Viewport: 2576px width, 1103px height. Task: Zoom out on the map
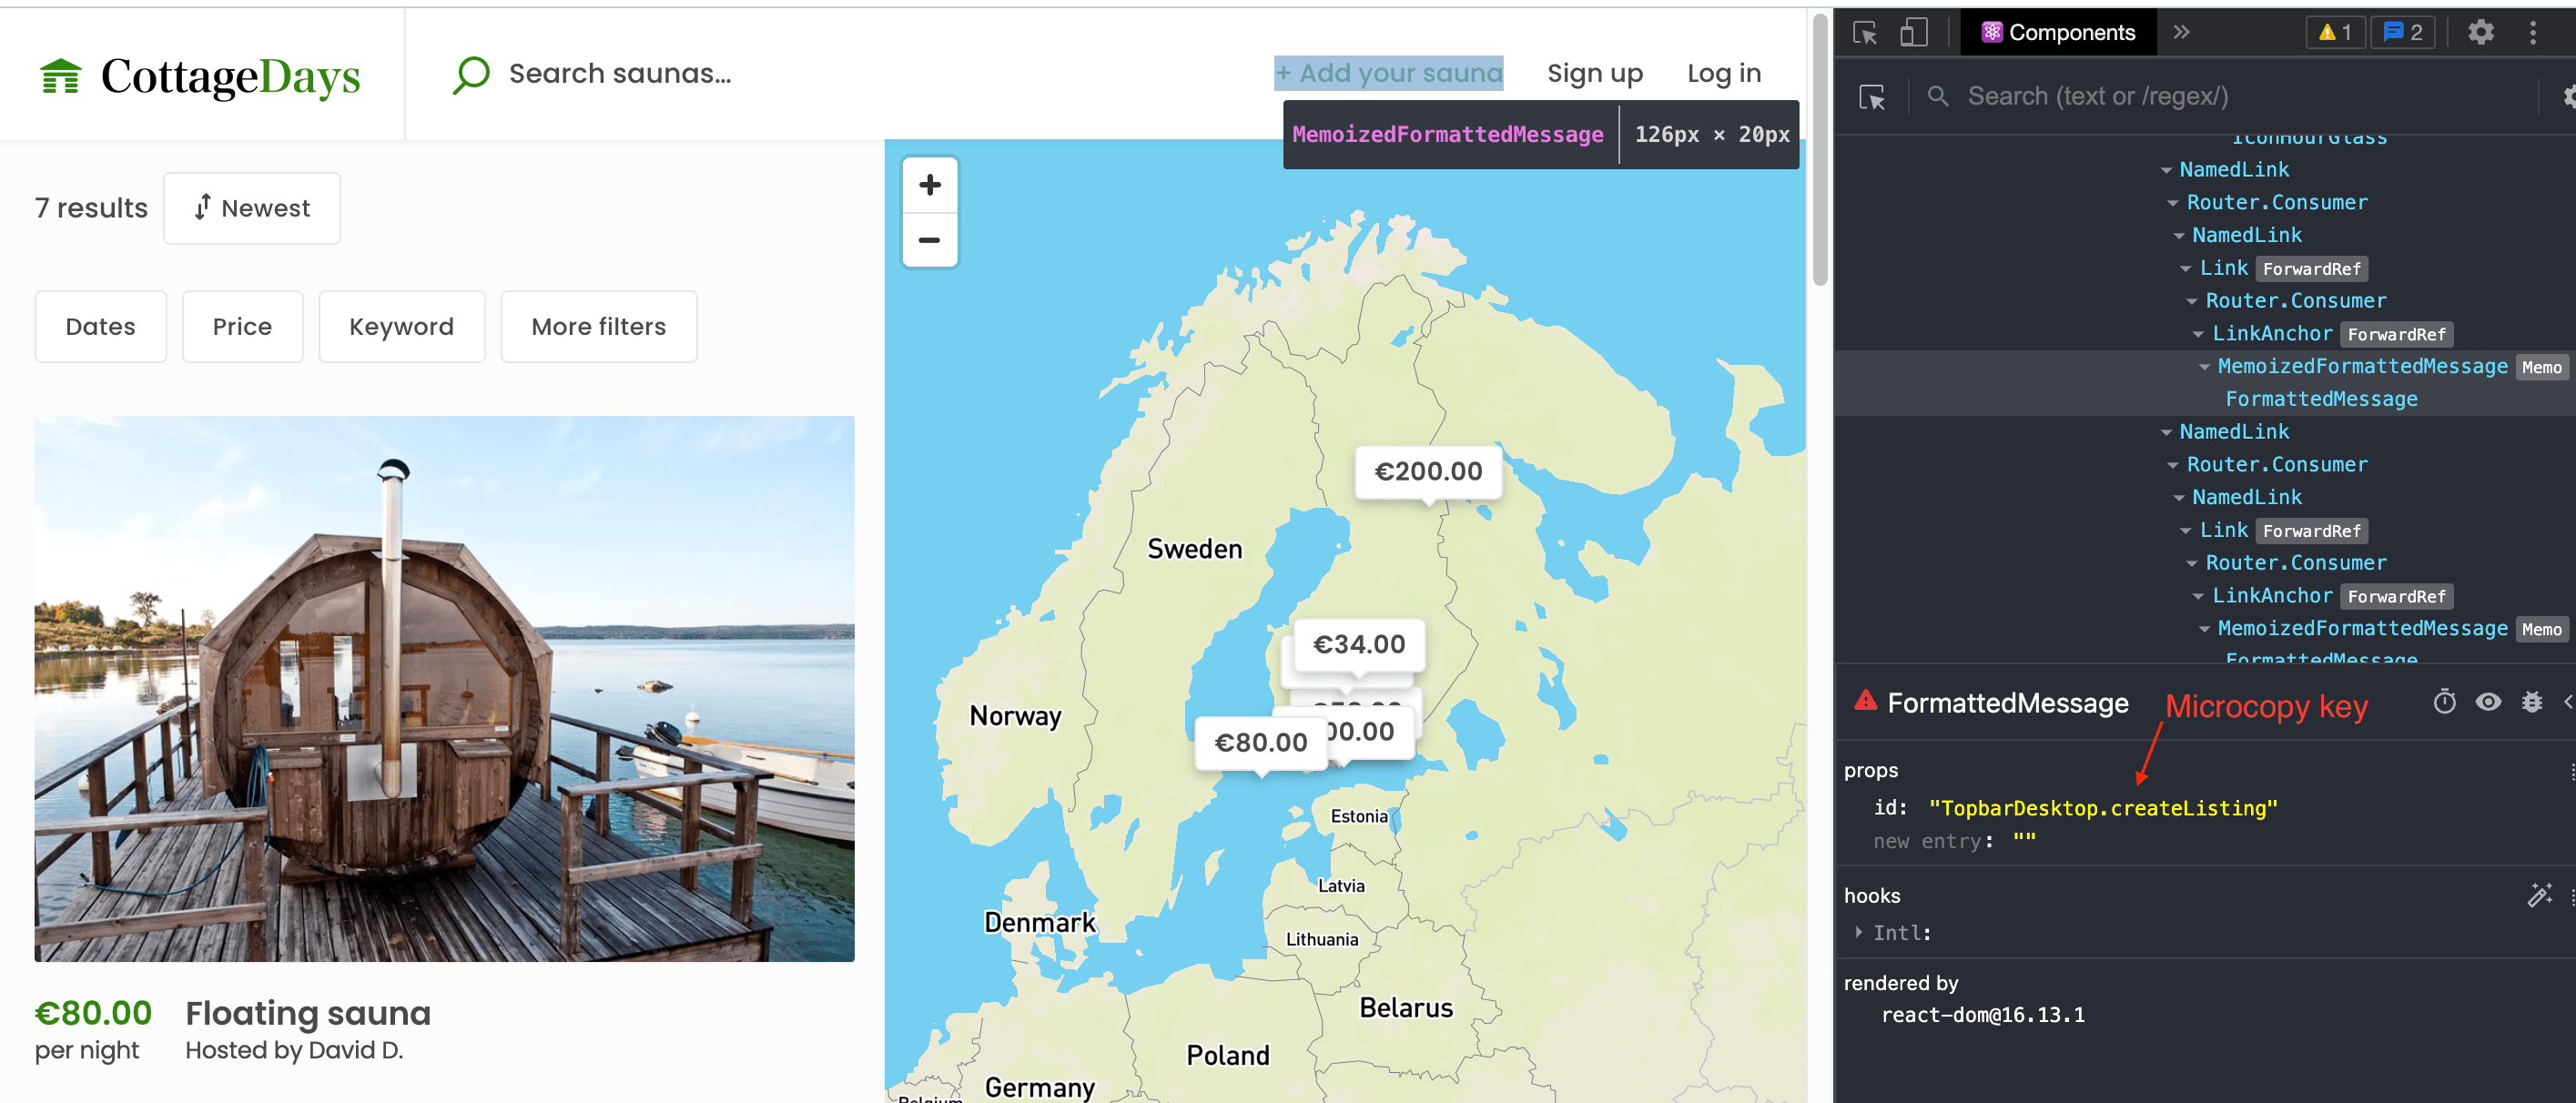(x=929, y=240)
